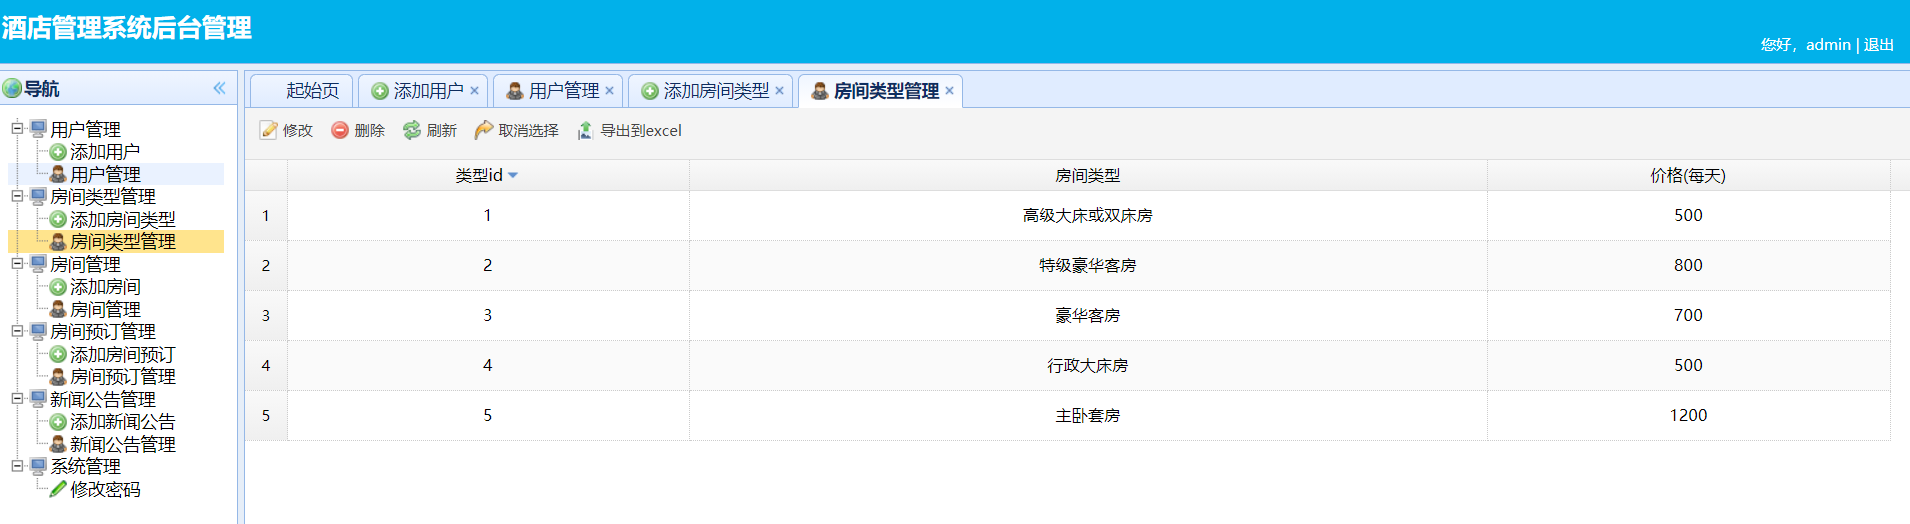Close the 房间类型管理 tab
1910x524 pixels.
949,91
